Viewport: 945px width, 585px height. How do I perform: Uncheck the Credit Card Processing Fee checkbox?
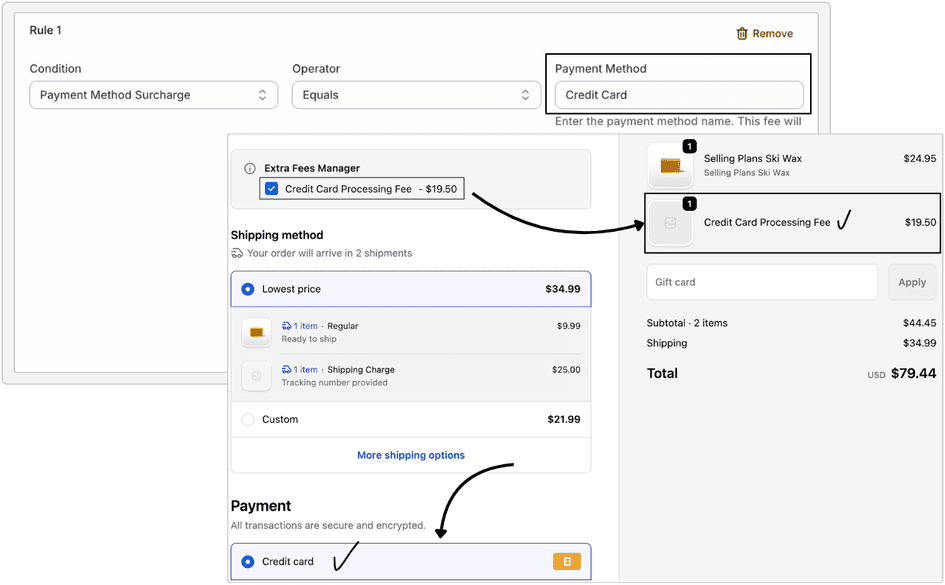tap(271, 188)
